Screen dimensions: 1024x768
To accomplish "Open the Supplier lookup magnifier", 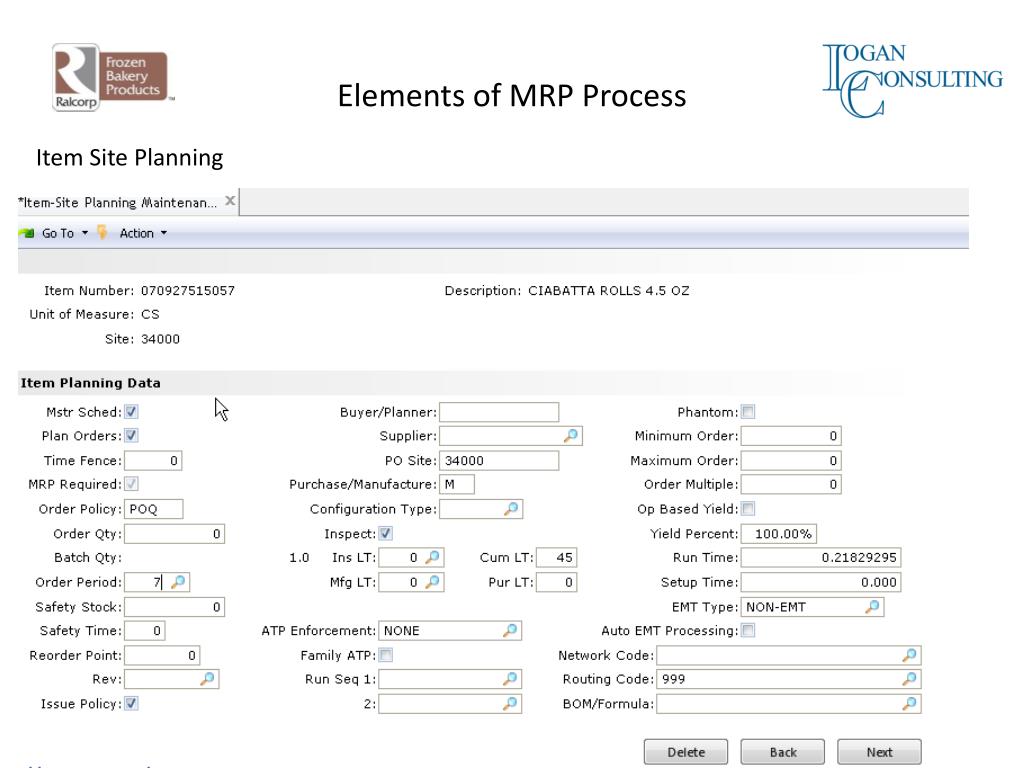I will coord(571,435).
